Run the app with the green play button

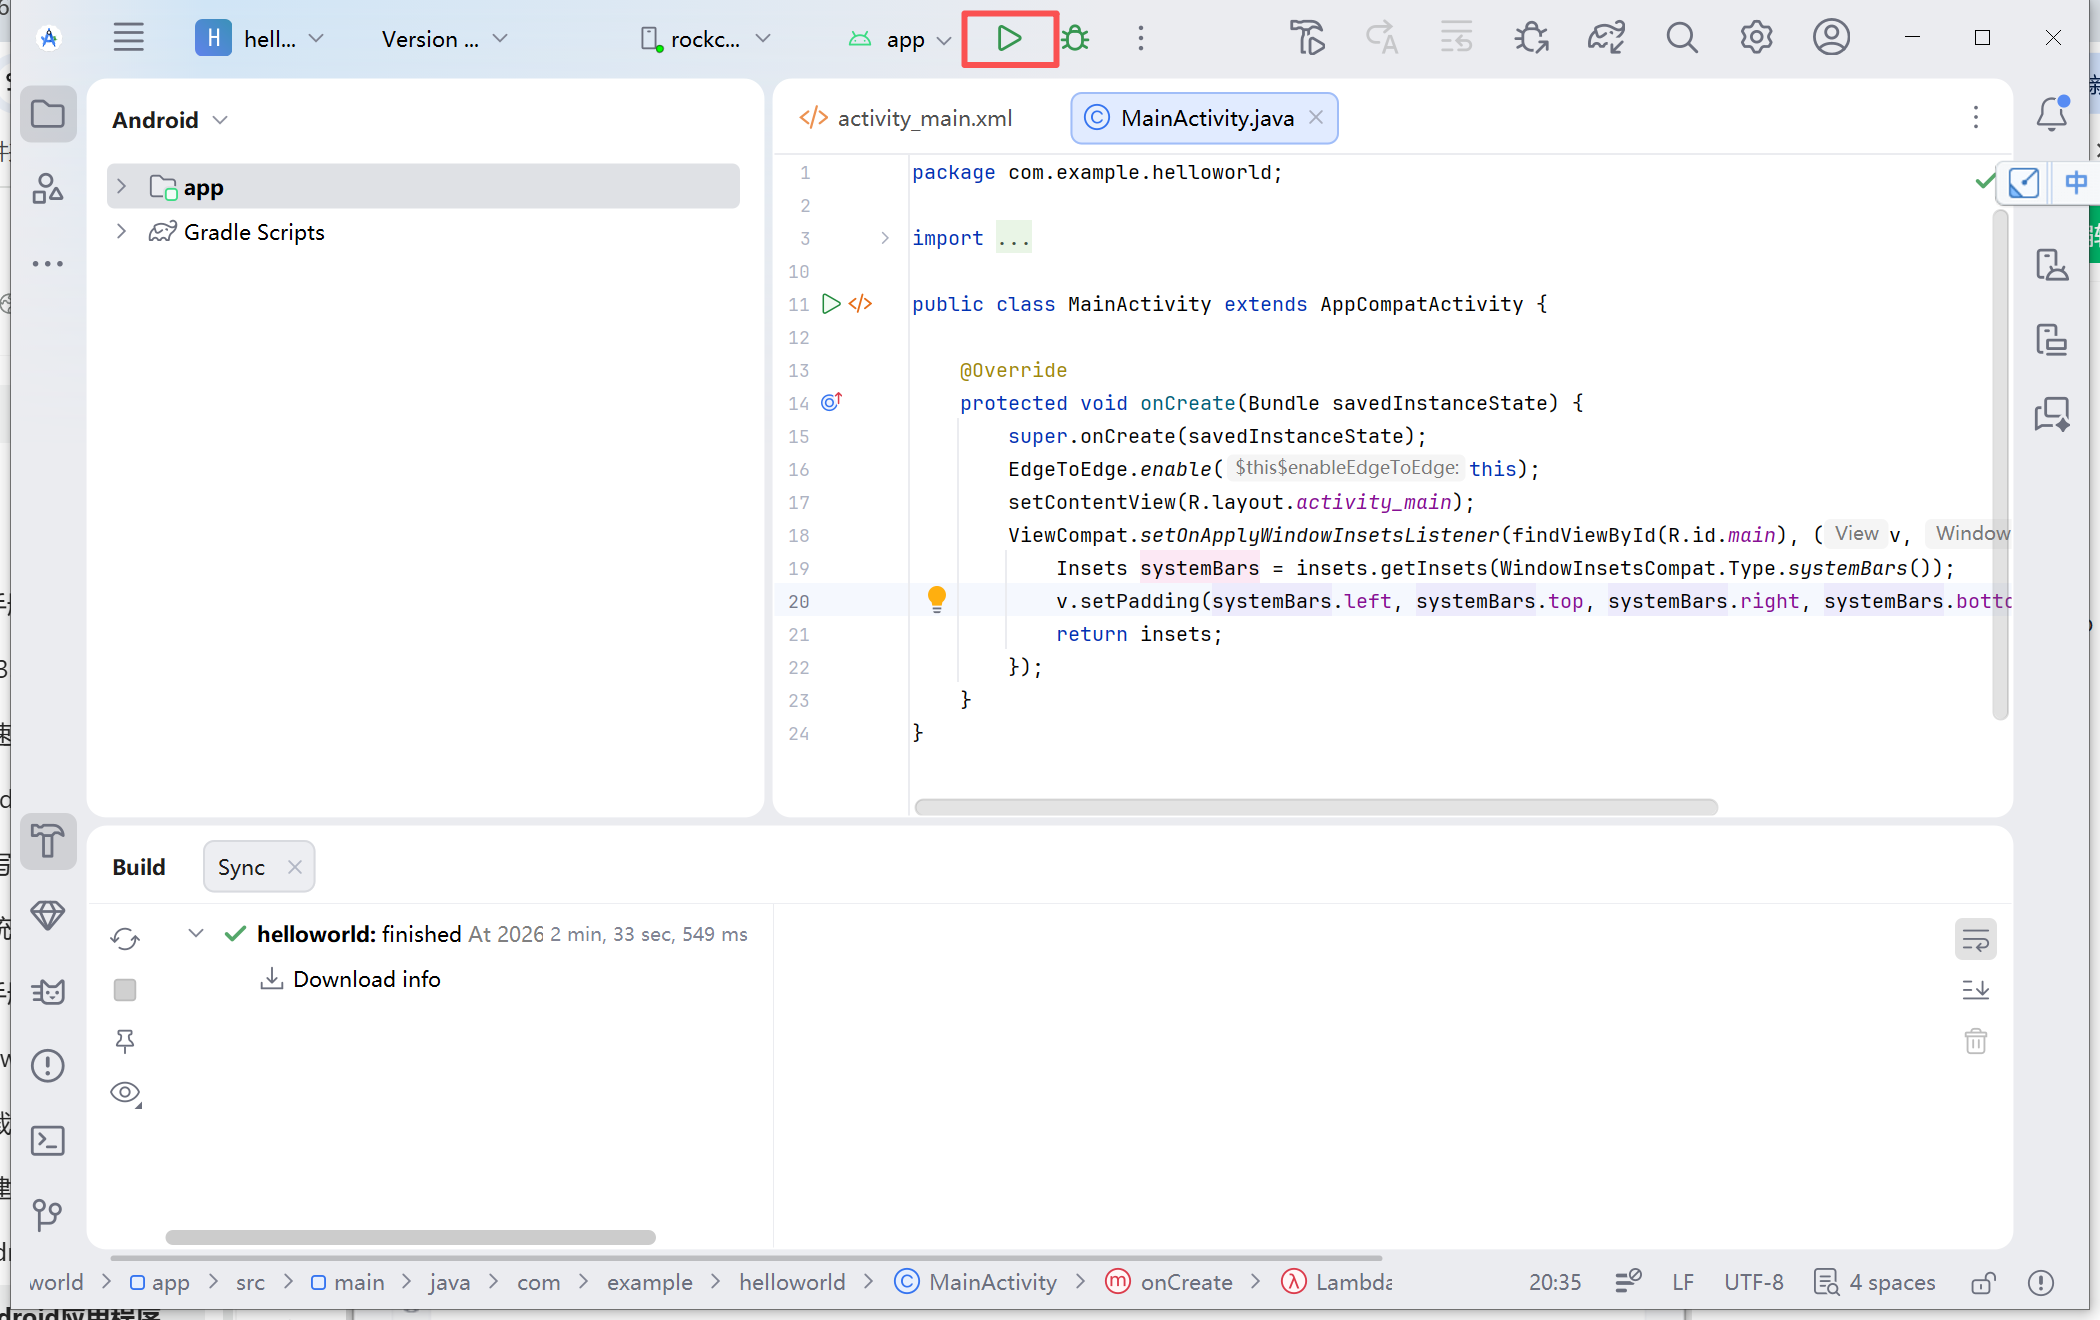(x=1009, y=39)
